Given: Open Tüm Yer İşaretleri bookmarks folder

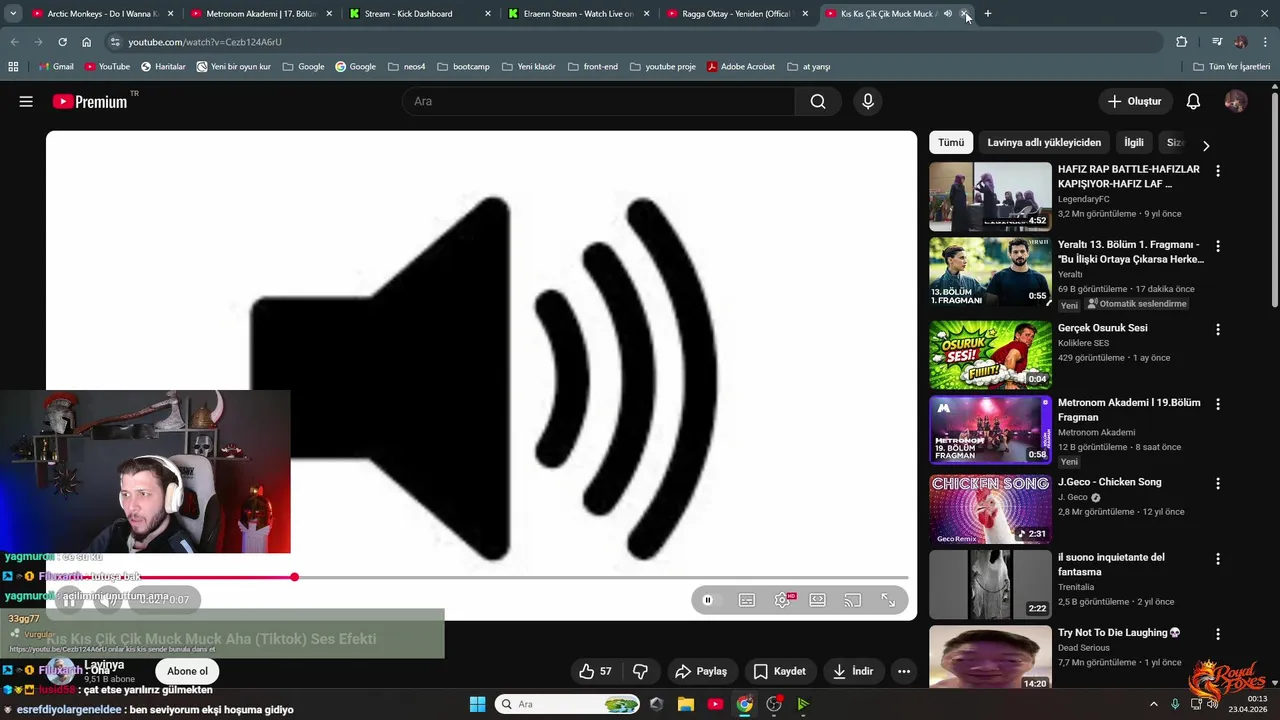Looking at the screenshot, I should pos(1232,67).
